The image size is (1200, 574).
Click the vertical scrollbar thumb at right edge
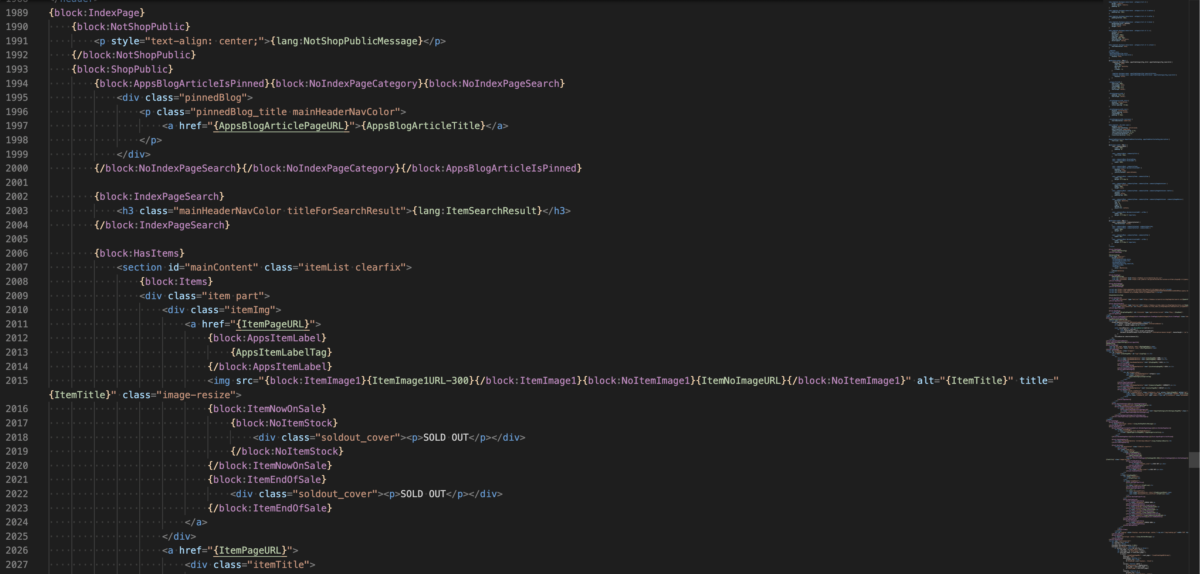(x=1193, y=460)
